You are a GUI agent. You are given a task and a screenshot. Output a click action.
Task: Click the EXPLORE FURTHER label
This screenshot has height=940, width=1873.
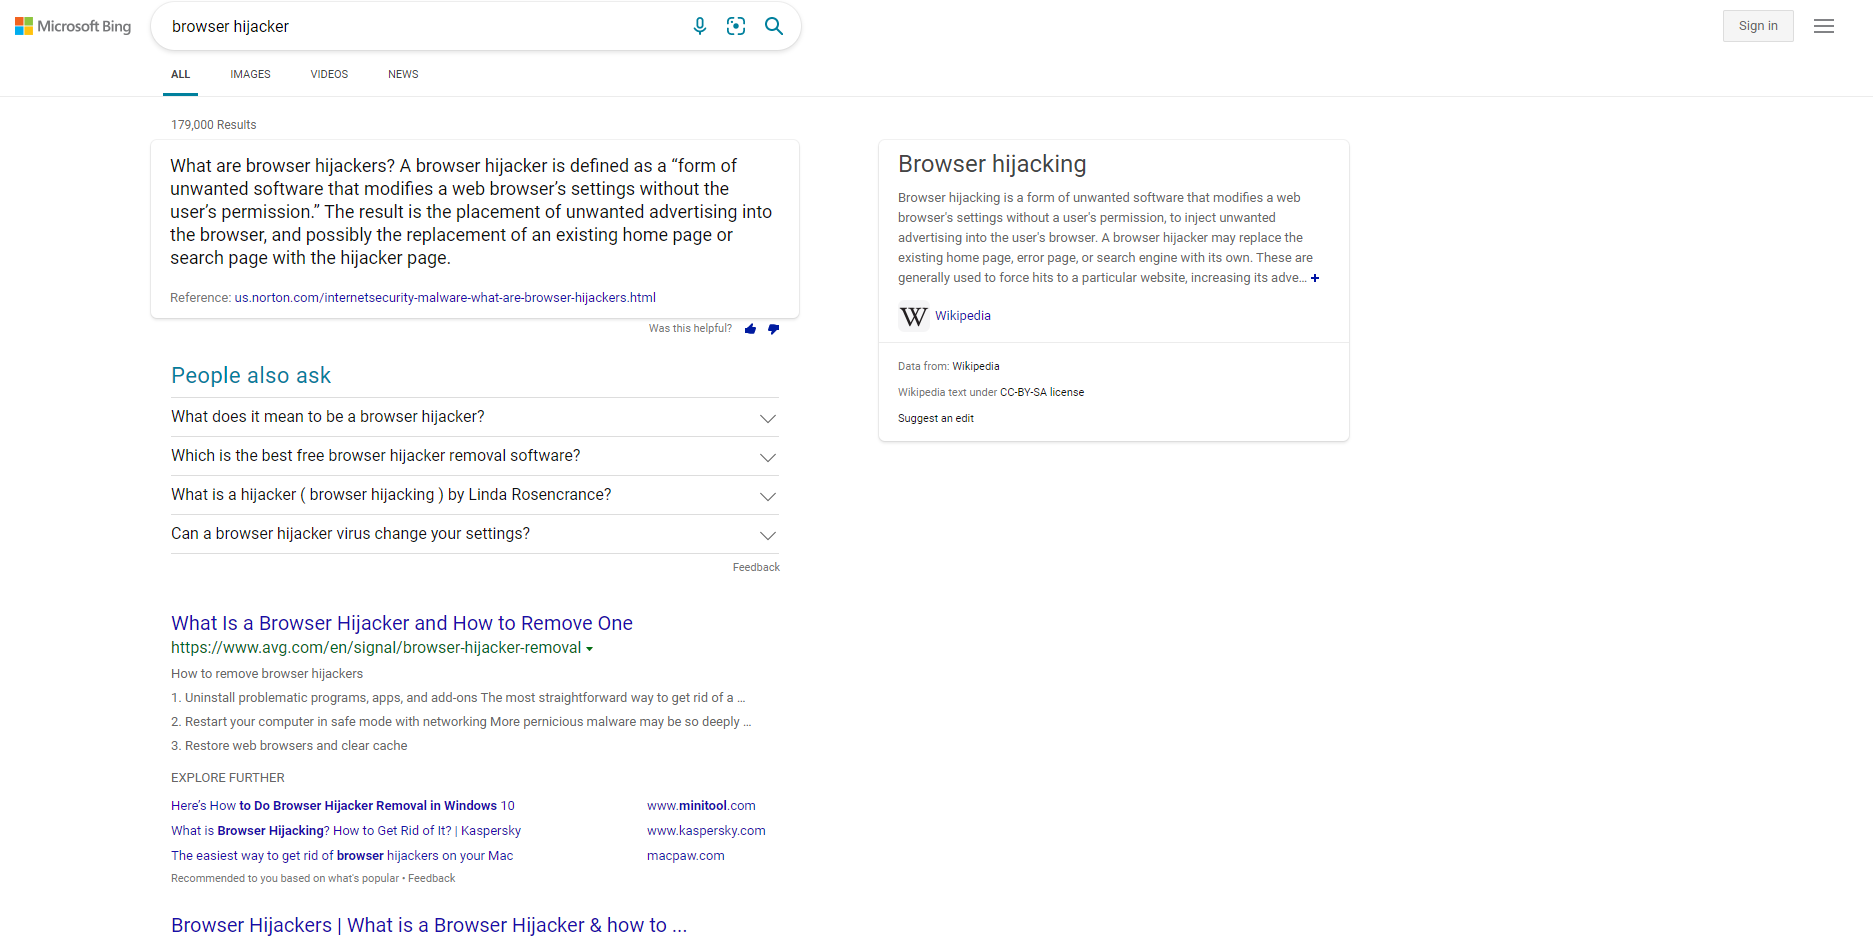[228, 778]
